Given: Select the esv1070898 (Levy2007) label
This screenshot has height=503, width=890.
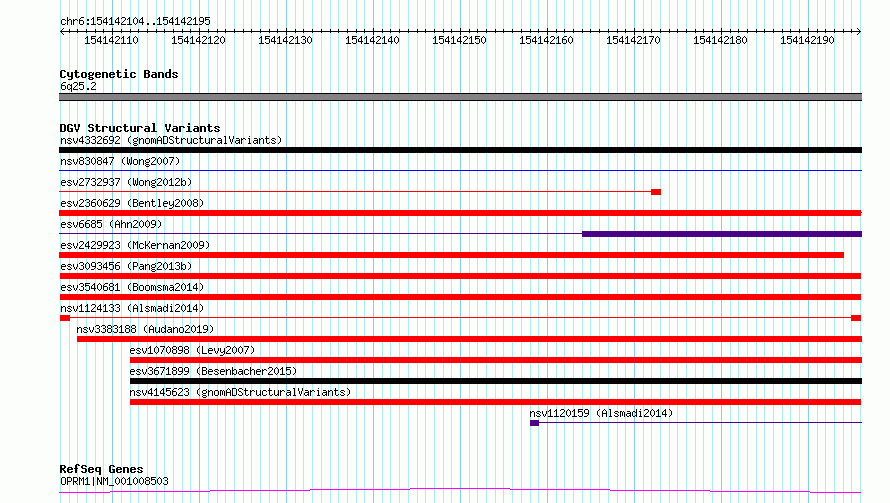Looking at the screenshot, I should [192, 350].
